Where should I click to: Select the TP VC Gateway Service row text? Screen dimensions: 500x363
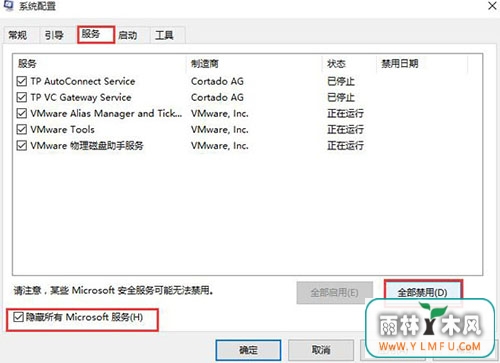(81, 97)
